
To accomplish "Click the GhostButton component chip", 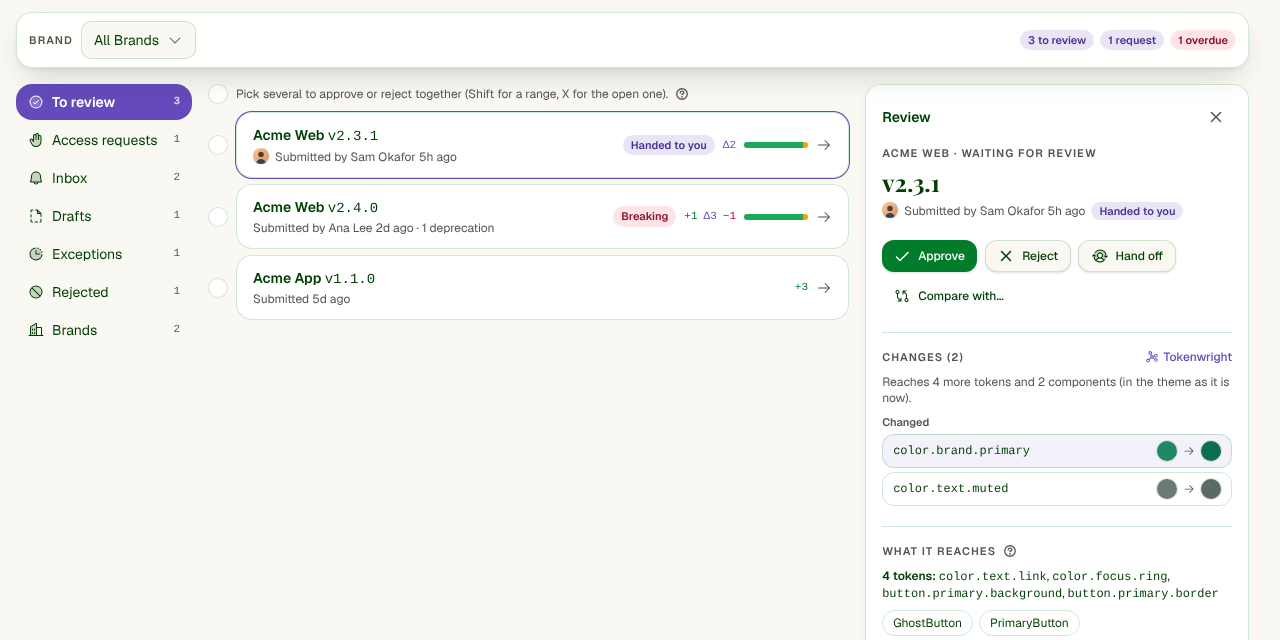I will click(x=927, y=623).
